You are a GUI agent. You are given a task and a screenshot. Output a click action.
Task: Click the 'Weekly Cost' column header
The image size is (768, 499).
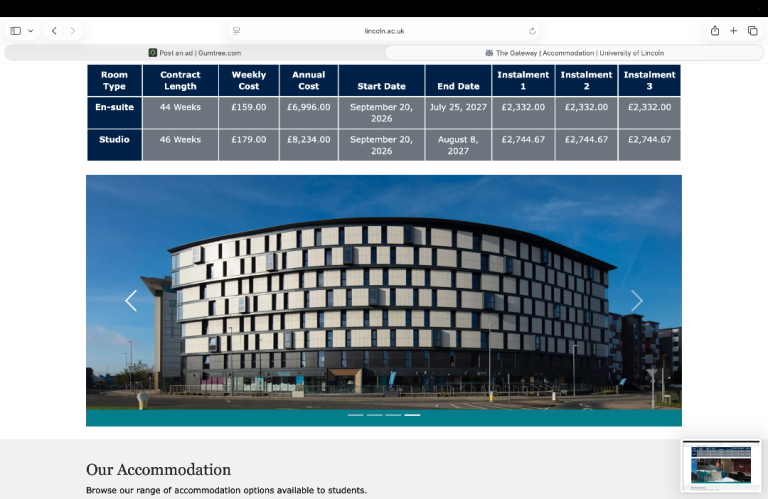[249, 80]
